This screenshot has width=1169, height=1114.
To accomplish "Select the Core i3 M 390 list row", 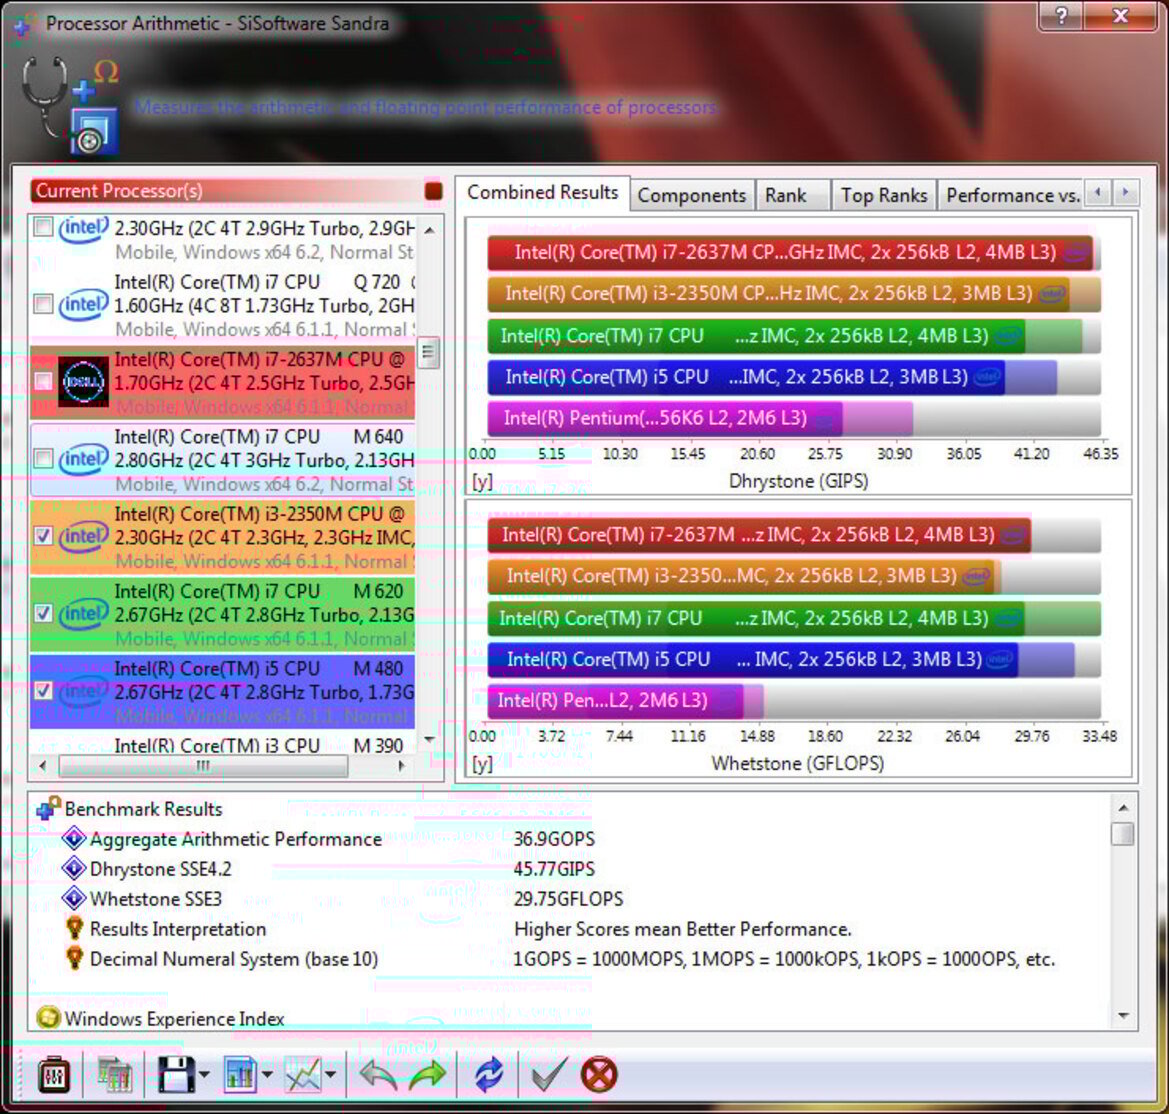I will pos(223,744).
